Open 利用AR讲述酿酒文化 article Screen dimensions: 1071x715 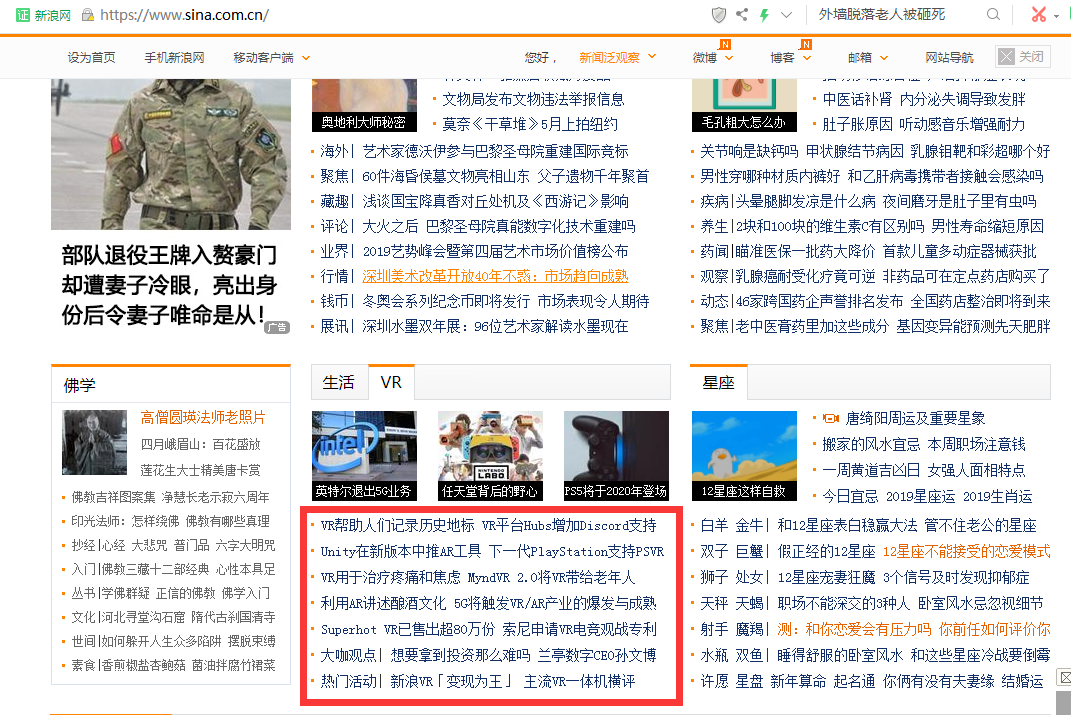pyautogui.click(x=383, y=603)
